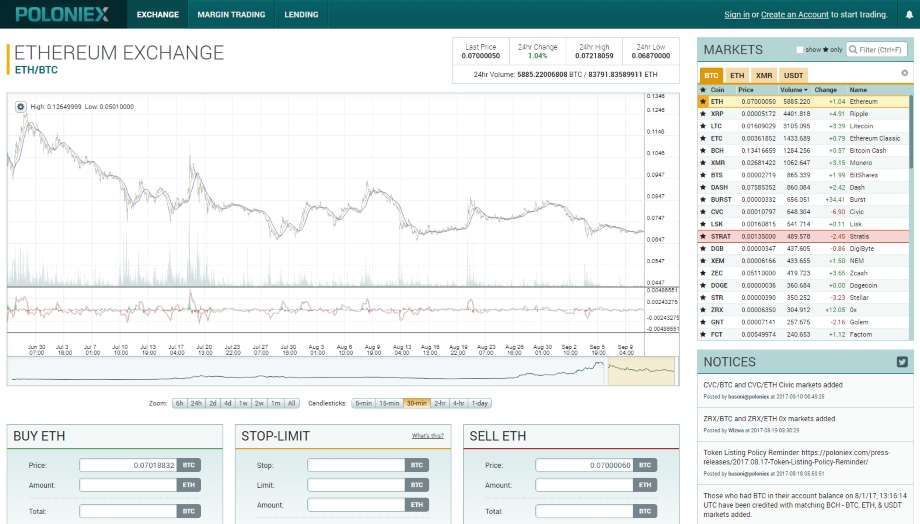Screen dimensions: 920x524
Task: Select 4-hr candlesticks
Action: tap(458, 404)
